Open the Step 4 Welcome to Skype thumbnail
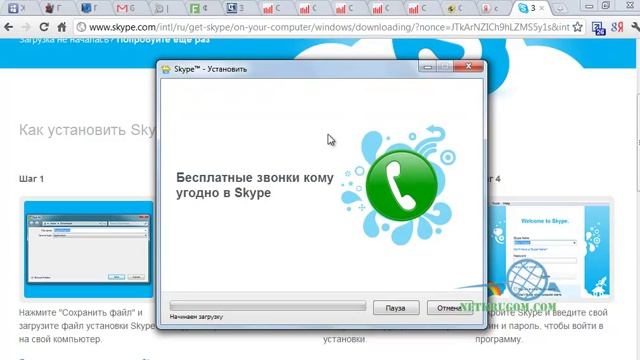Viewport: 640px width, 360px height. click(x=551, y=249)
